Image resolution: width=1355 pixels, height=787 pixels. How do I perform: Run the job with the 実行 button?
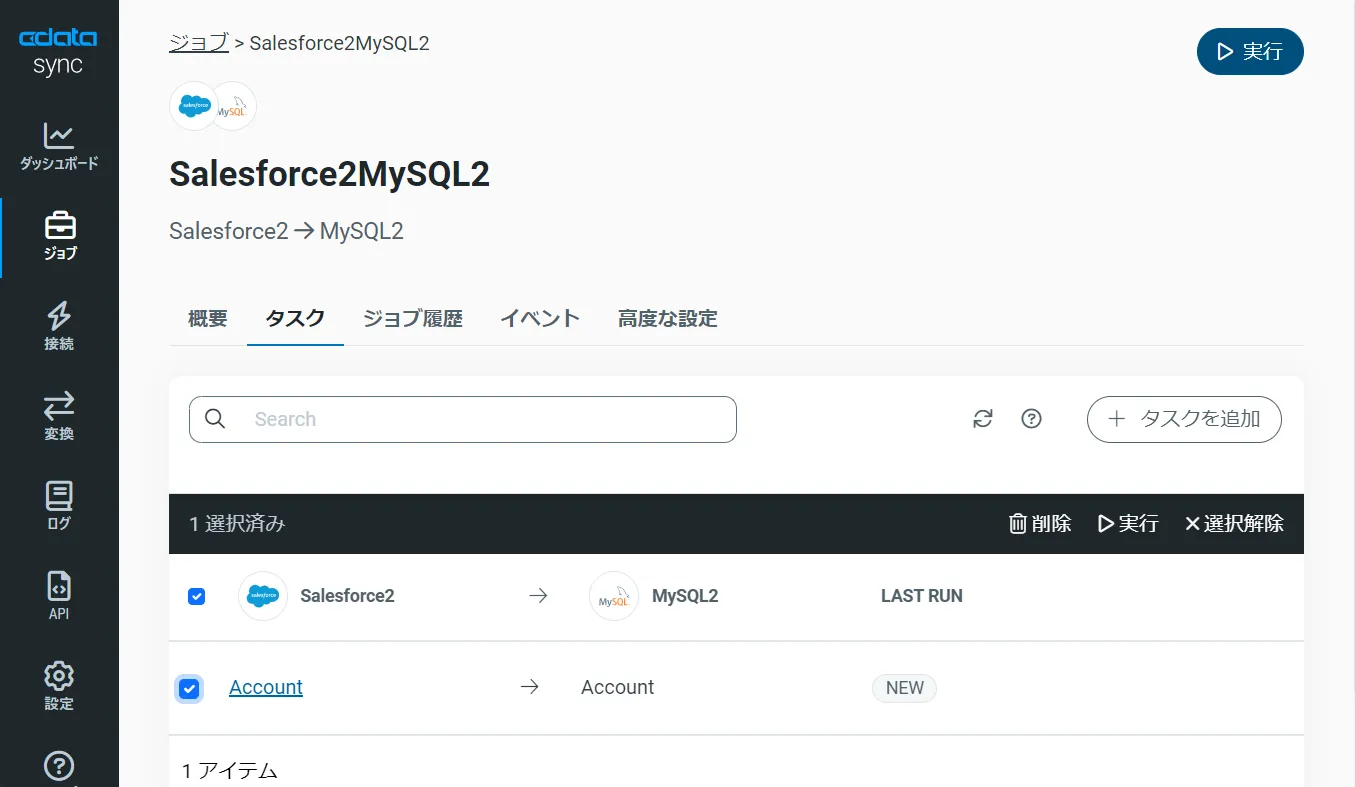1250,51
